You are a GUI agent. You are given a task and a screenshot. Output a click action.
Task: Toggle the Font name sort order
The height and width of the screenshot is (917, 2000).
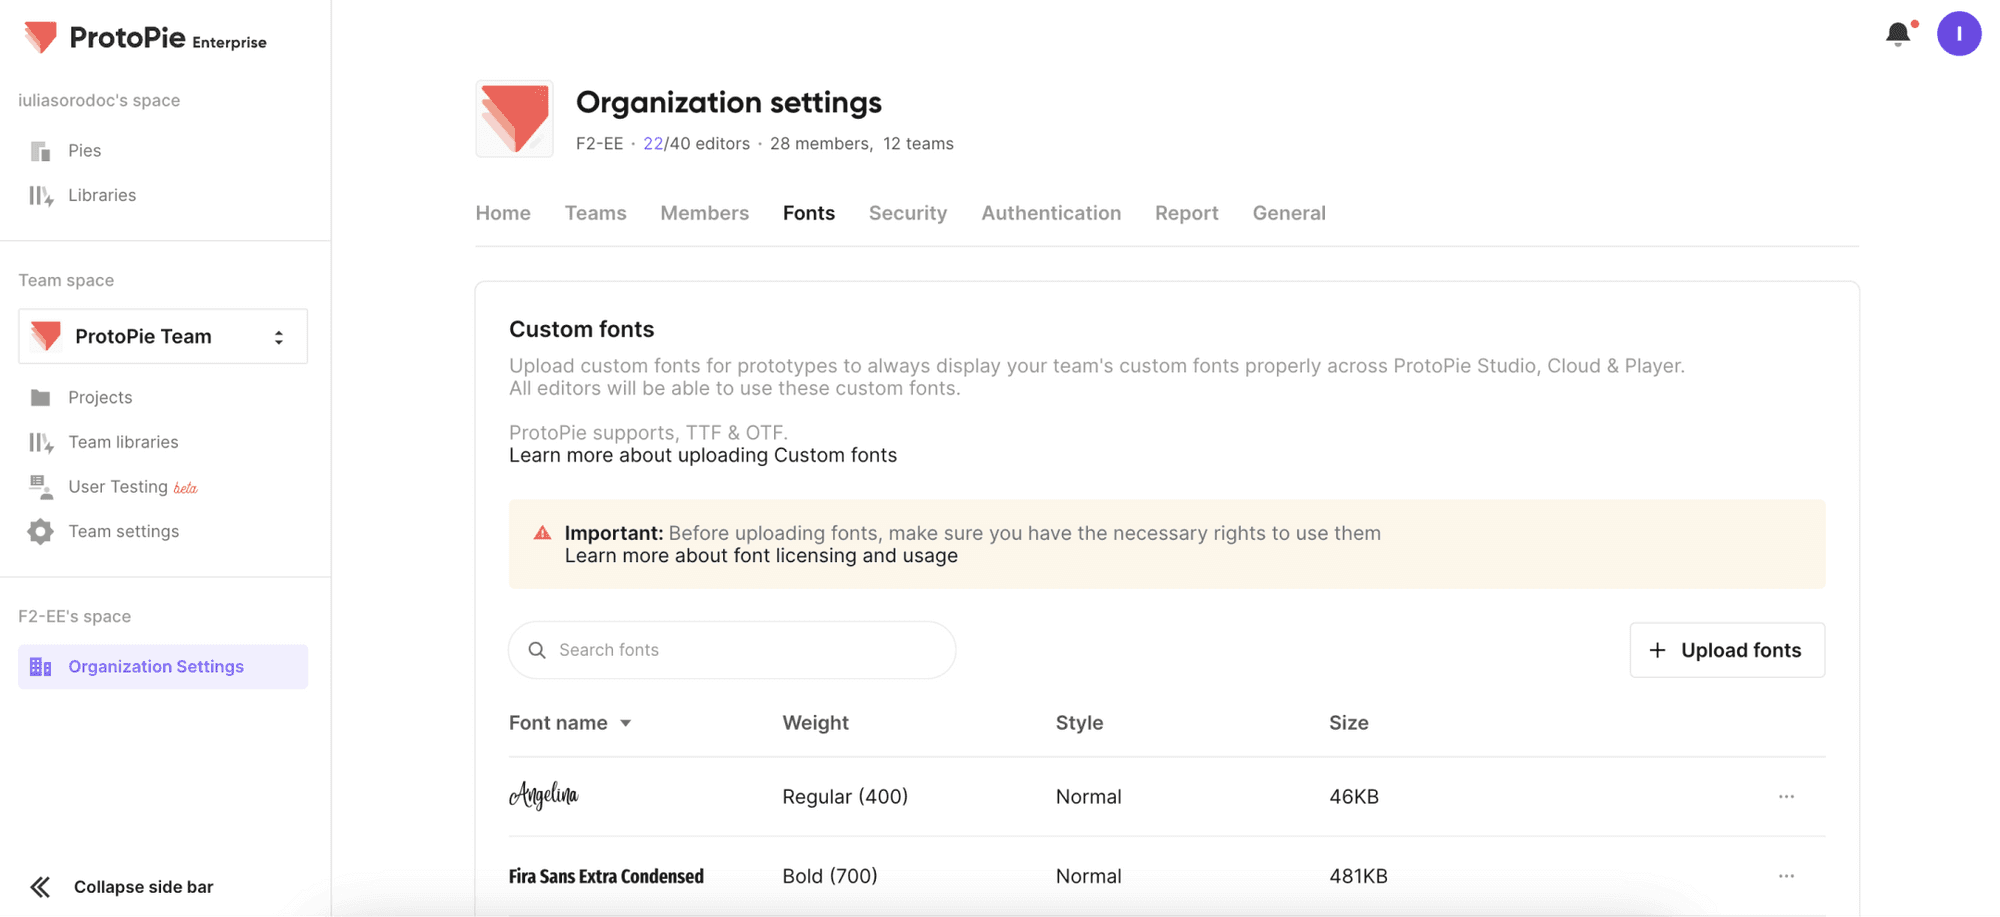click(x=627, y=722)
